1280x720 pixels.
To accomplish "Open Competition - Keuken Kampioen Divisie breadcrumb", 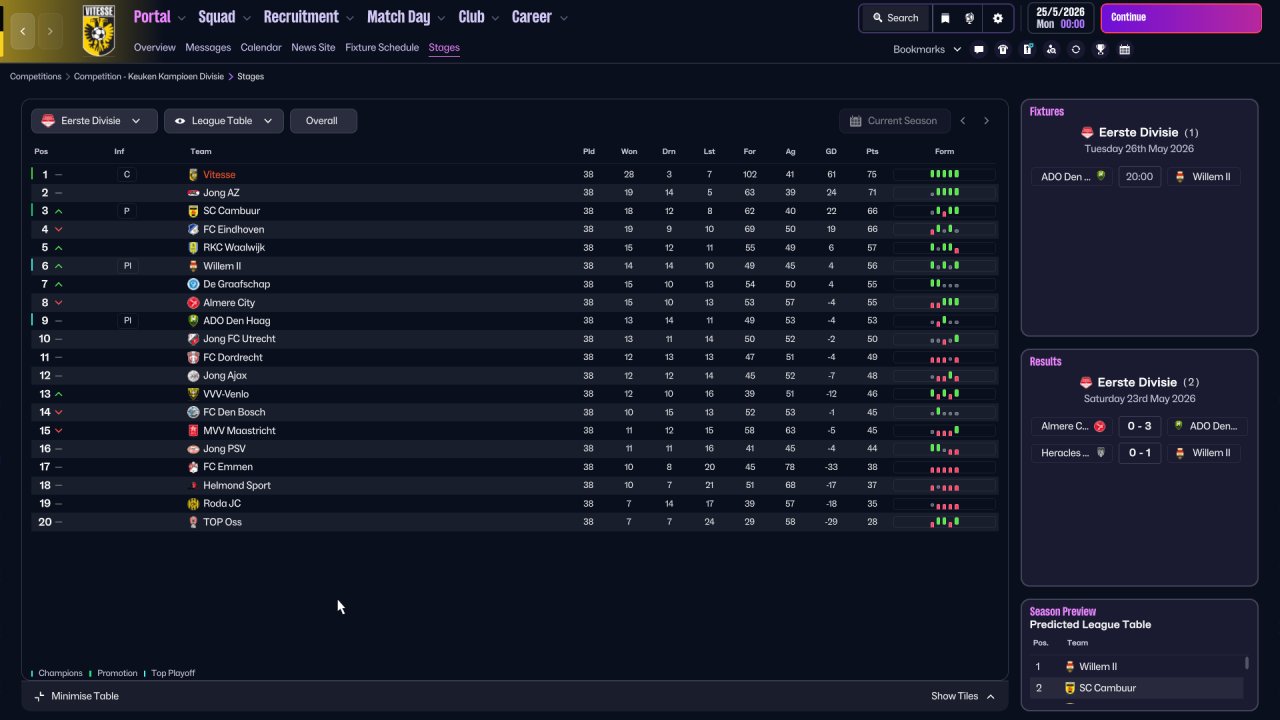I will (x=149, y=77).
